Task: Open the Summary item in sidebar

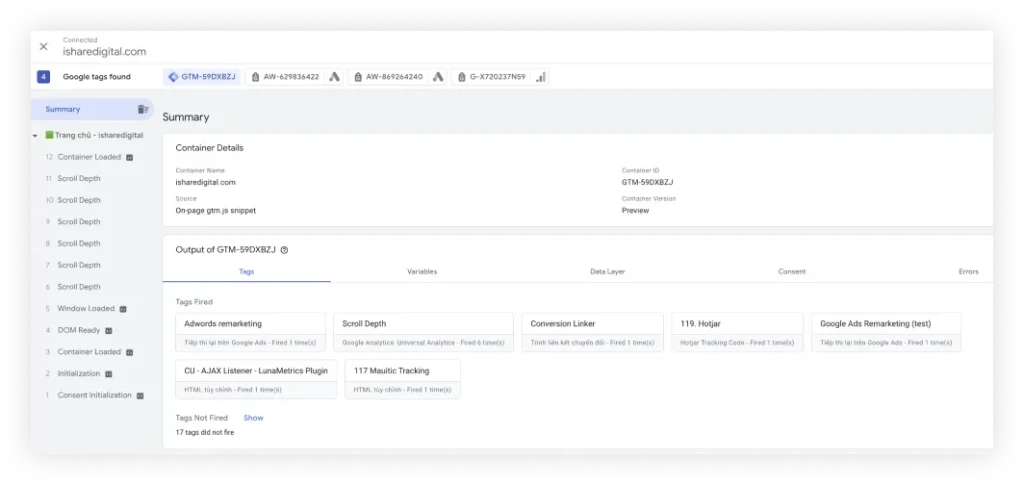Action: (92, 109)
